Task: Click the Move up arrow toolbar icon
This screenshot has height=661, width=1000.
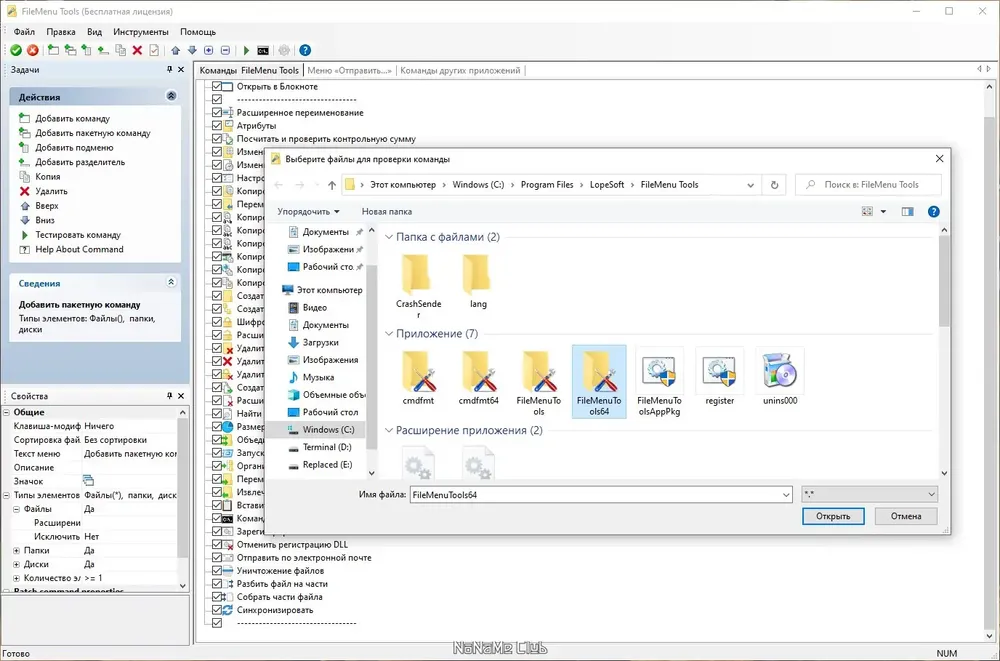Action: 175,50
